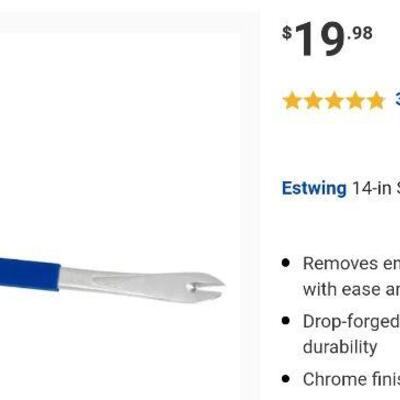Viewport: 400px width, 400px height.
Task: Select the fourth rating star
Action: (x=354, y=100)
